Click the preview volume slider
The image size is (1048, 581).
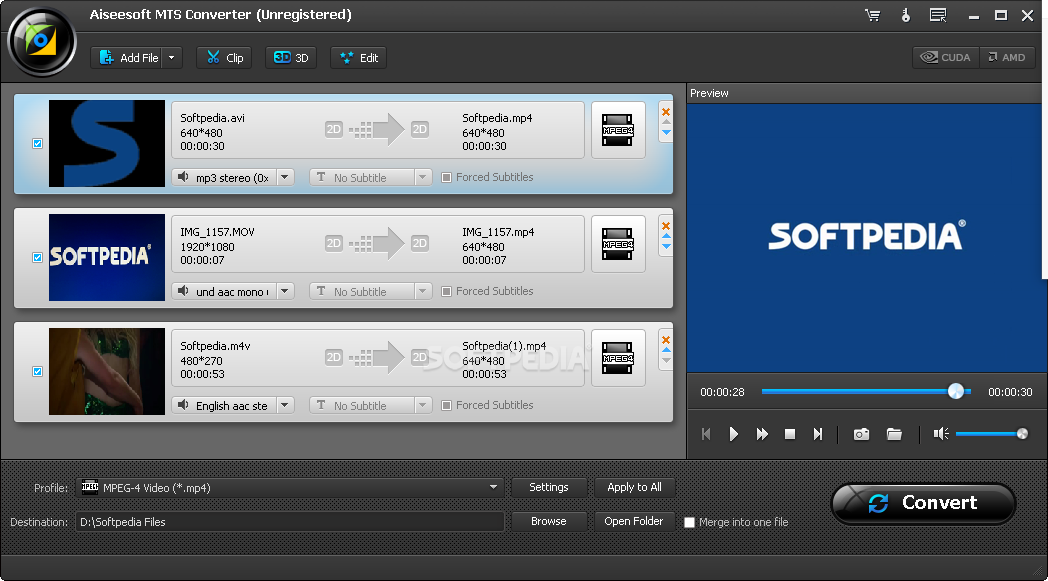(x=991, y=435)
